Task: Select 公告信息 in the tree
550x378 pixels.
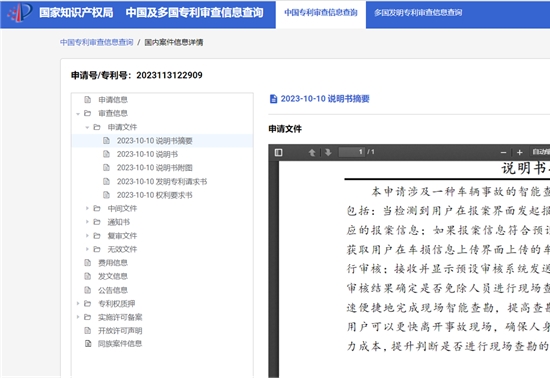Action: pos(113,290)
